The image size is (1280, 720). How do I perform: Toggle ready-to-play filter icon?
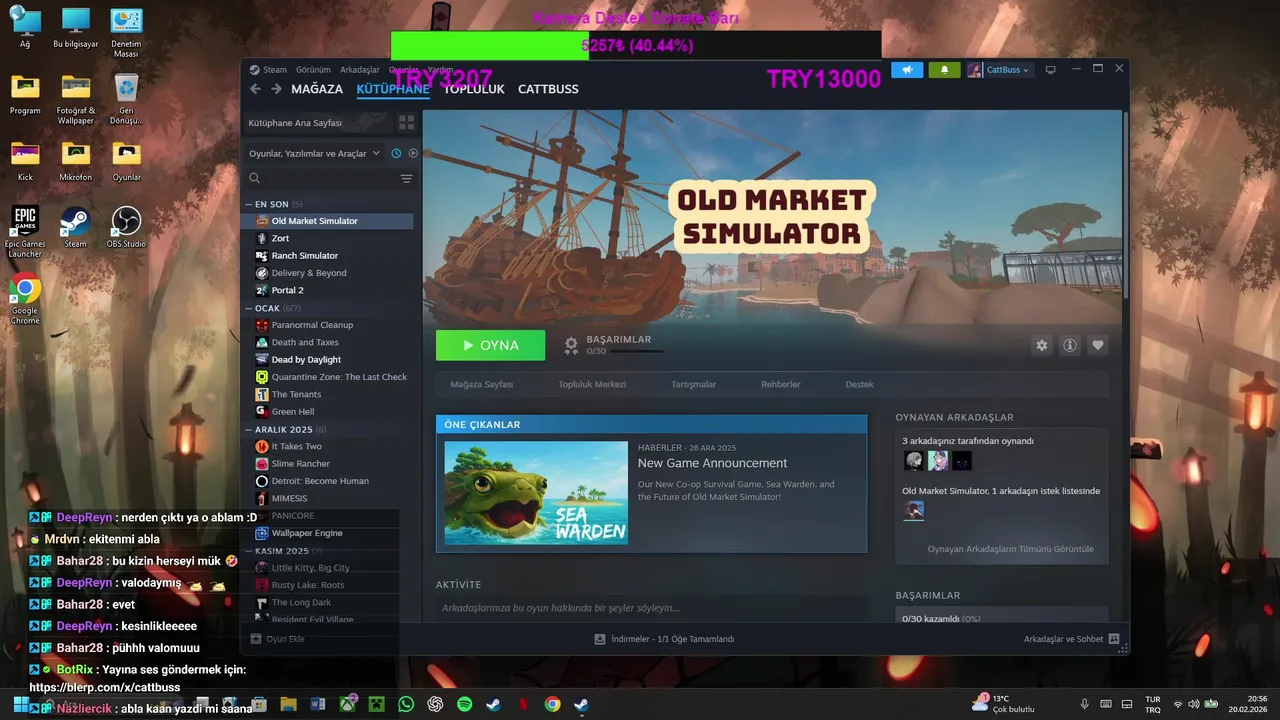(x=412, y=153)
